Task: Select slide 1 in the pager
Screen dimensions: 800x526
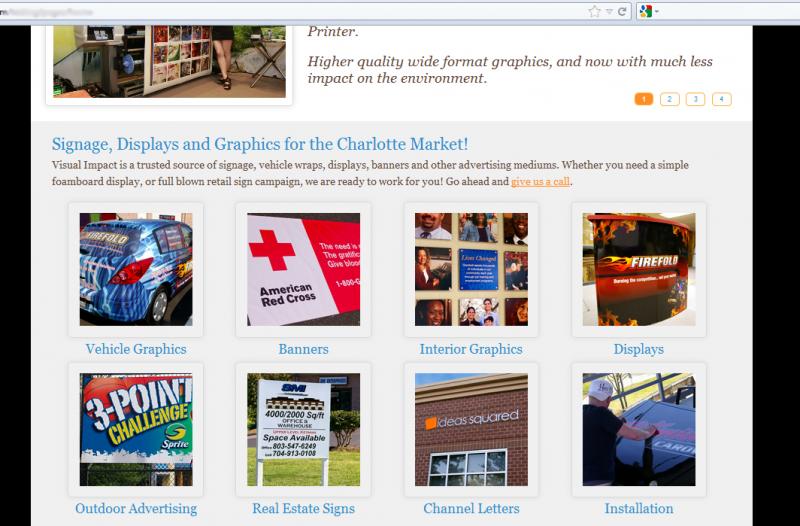Action: pos(644,99)
